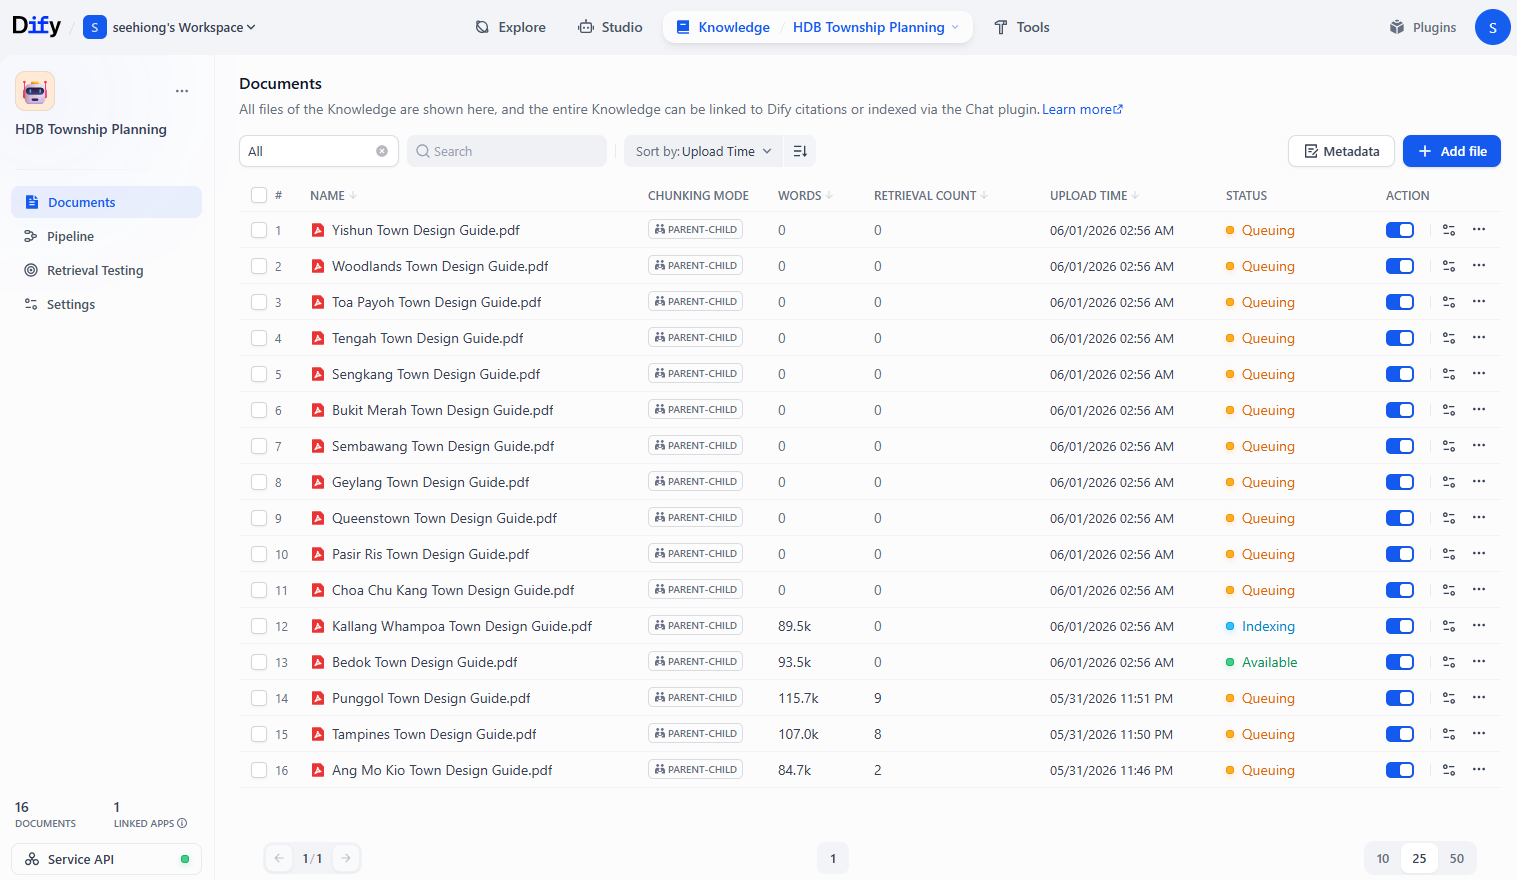This screenshot has height=880, width=1517.
Task: Set page size to 50
Action: click(1457, 858)
